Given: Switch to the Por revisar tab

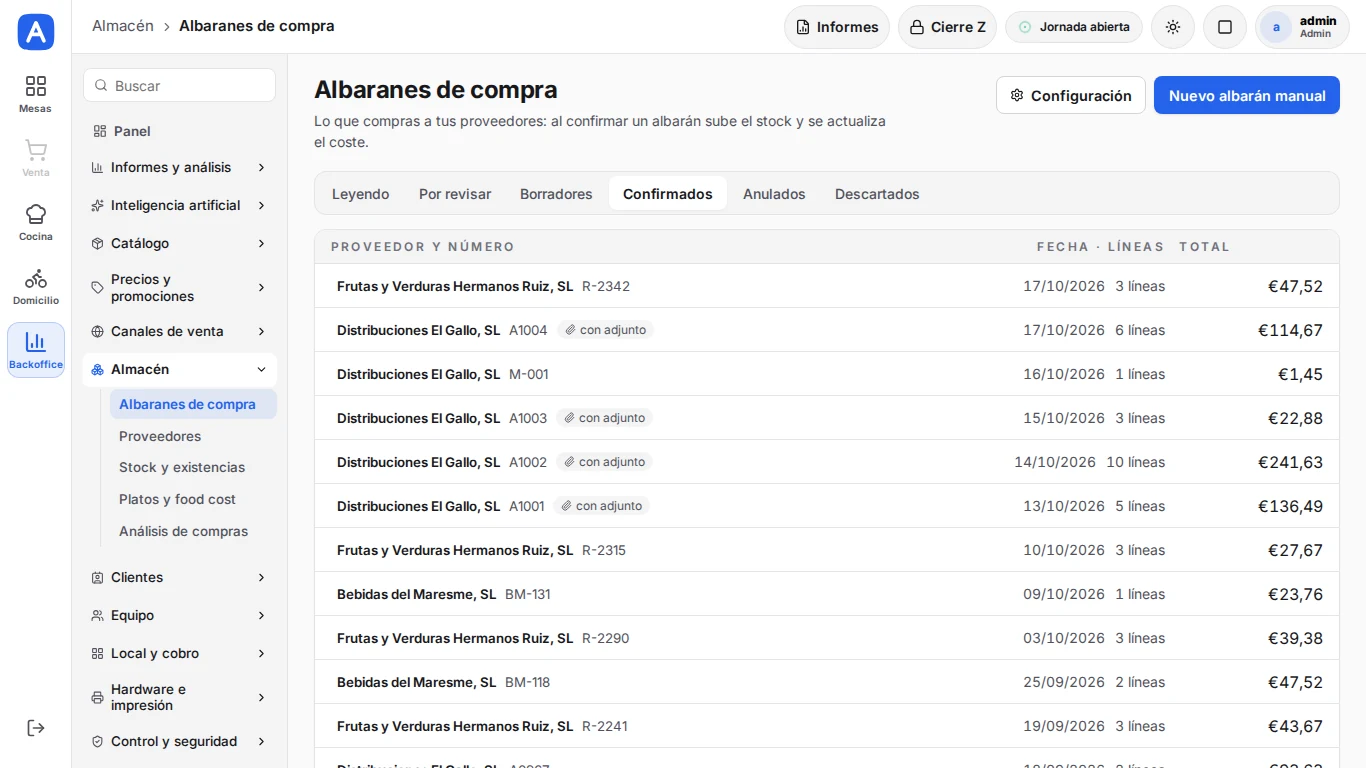Looking at the screenshot, I should point(455,194).
